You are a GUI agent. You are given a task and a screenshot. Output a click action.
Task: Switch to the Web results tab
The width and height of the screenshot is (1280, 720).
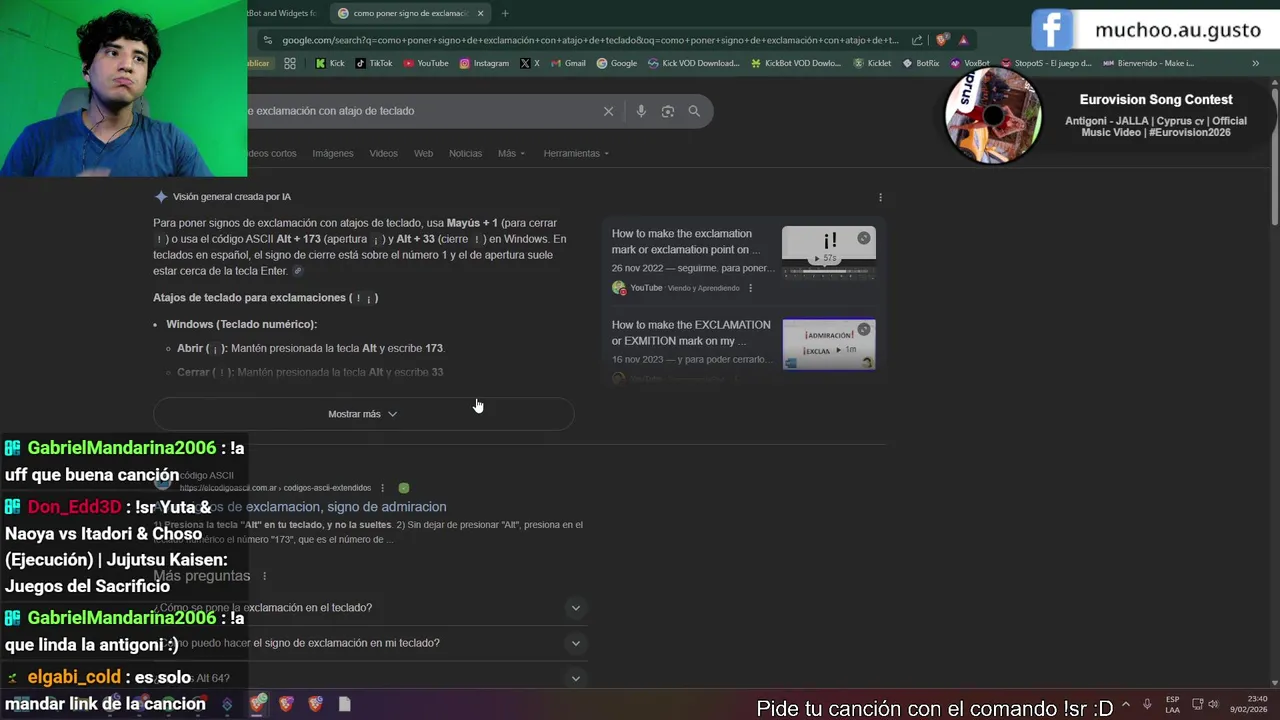point(423,153)
